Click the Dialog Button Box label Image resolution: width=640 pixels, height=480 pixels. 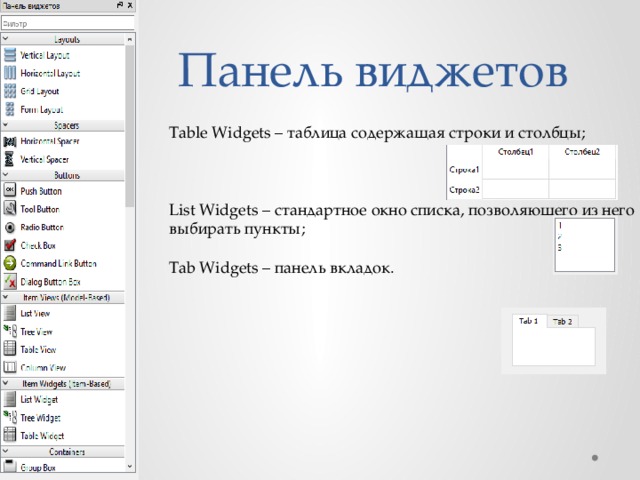tap(51, 282)
